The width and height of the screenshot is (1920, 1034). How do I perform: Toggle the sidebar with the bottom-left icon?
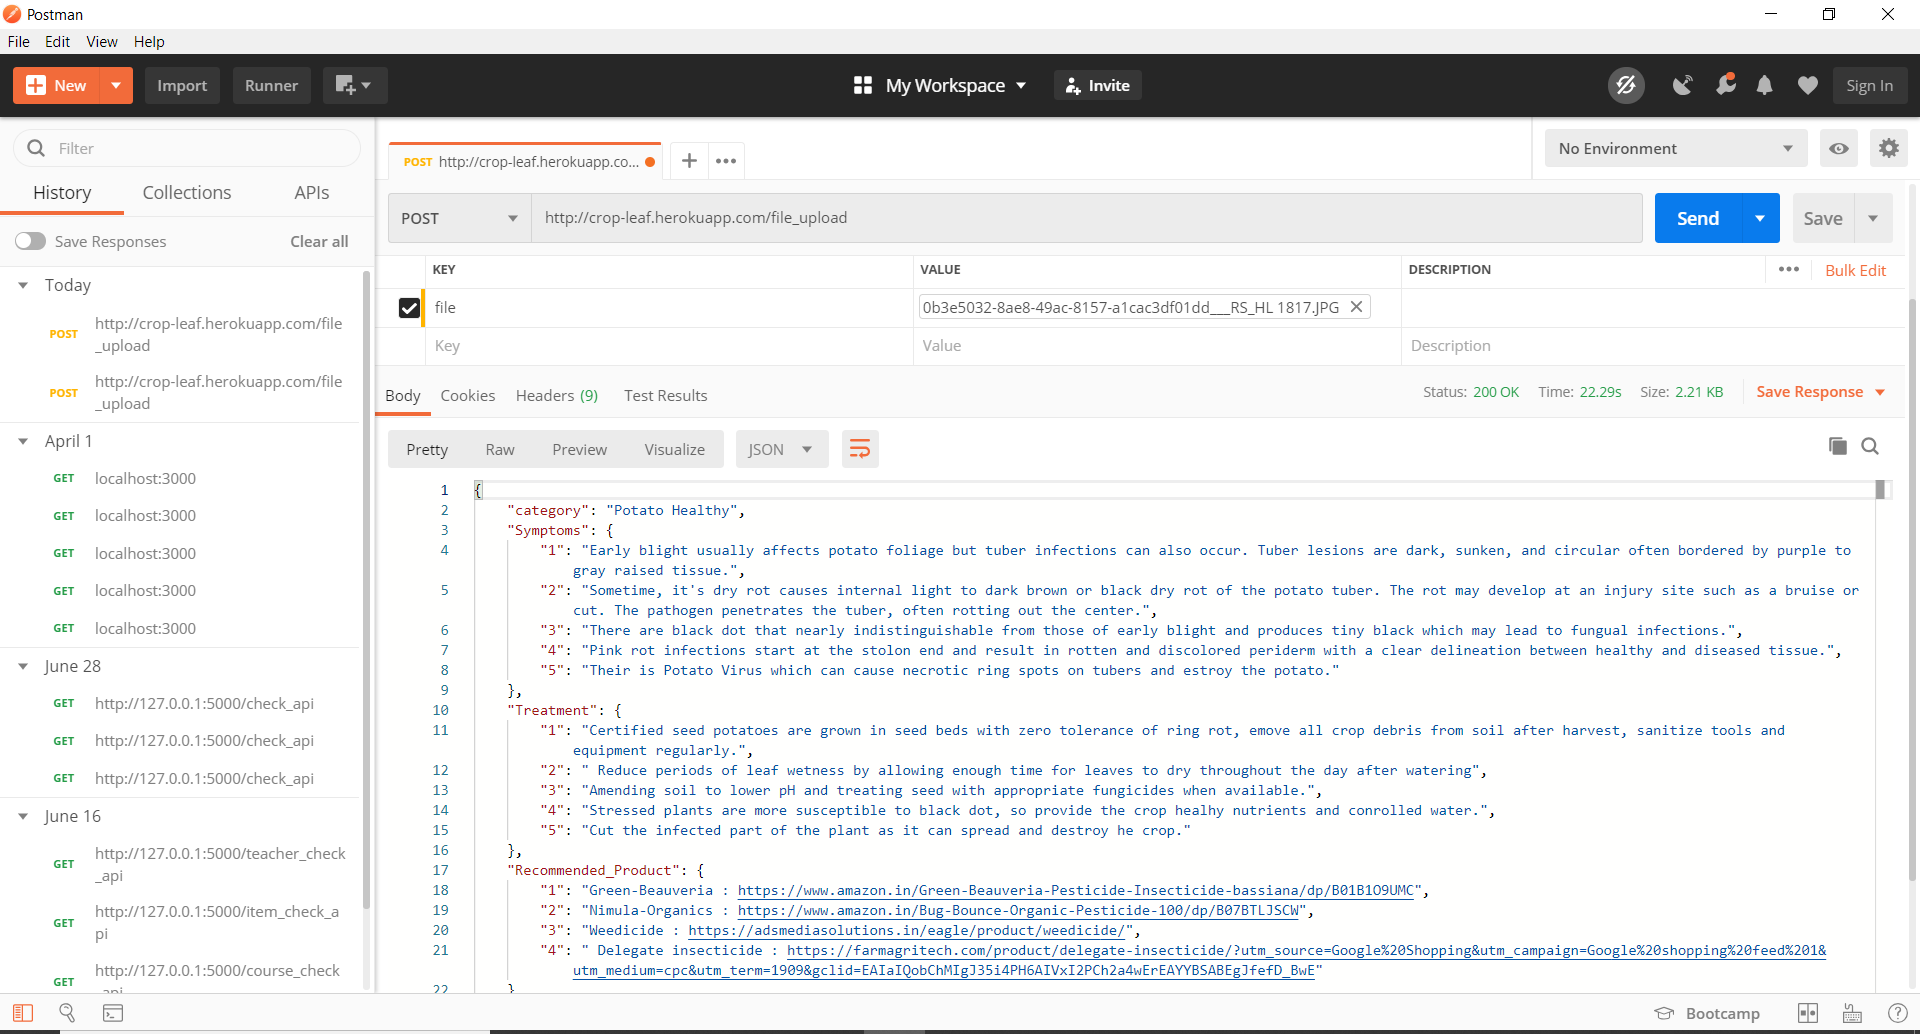click(x=22, y=1013)
